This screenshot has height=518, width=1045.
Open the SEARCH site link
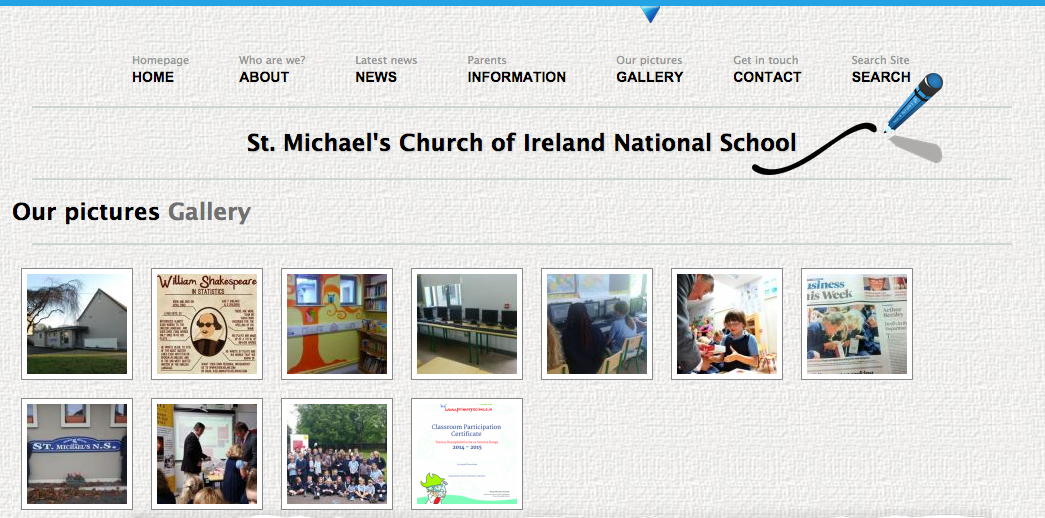click(880, 77)
